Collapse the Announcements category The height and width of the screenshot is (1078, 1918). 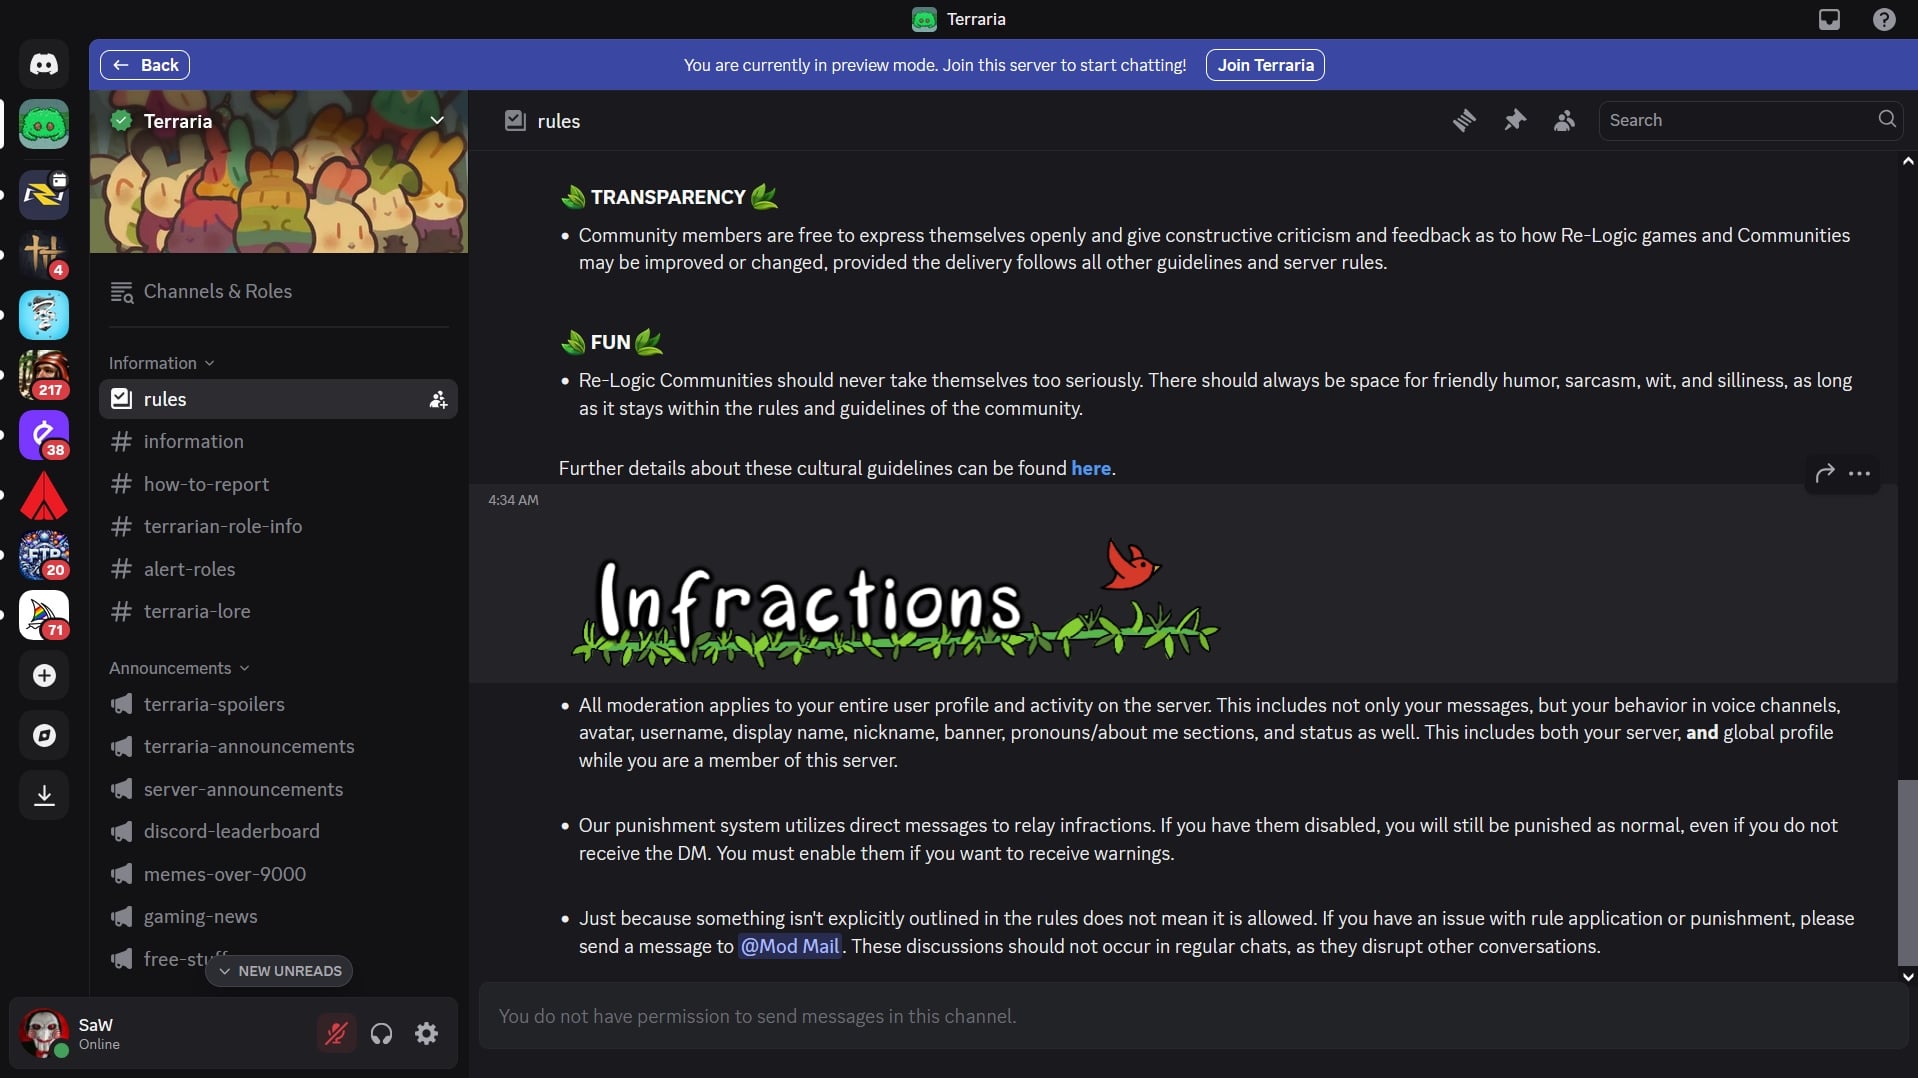tap(179, 668)
